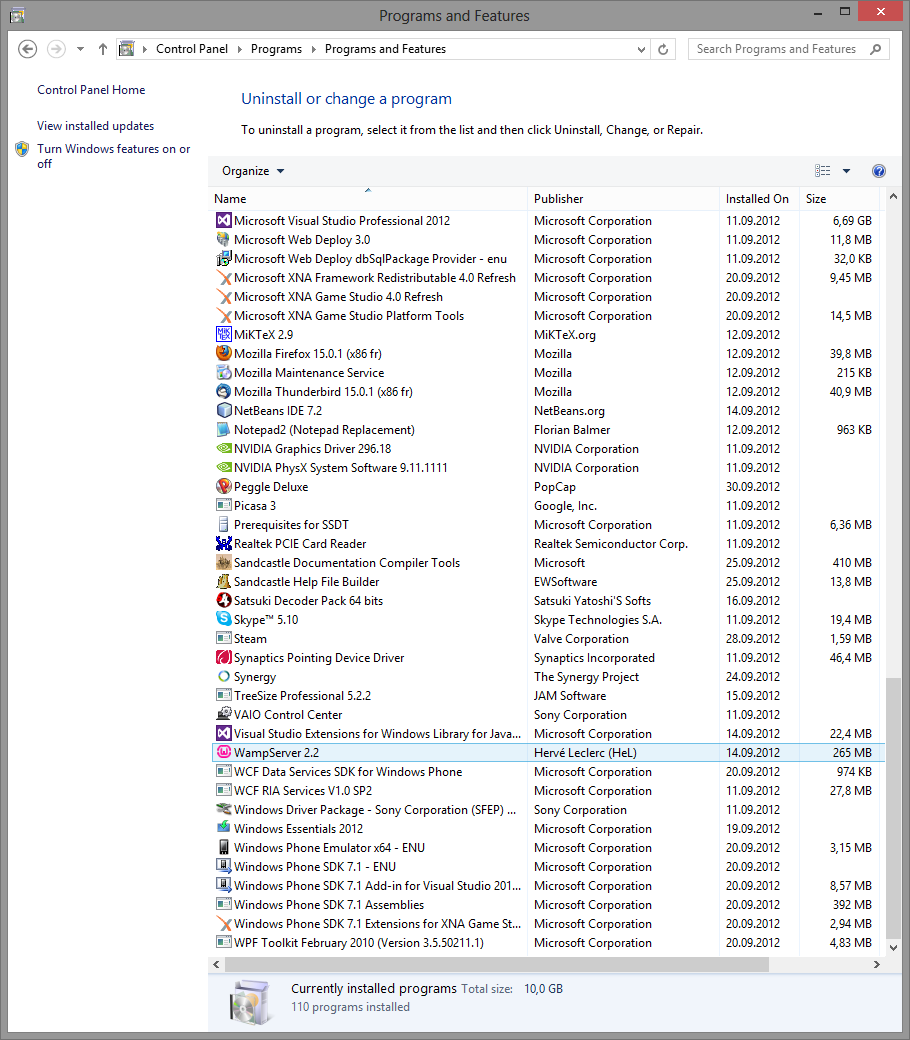The height and width of the screenshot is (1040, 910).
Task: Sort list by Installed On column
Action: [x=757, y=199]
